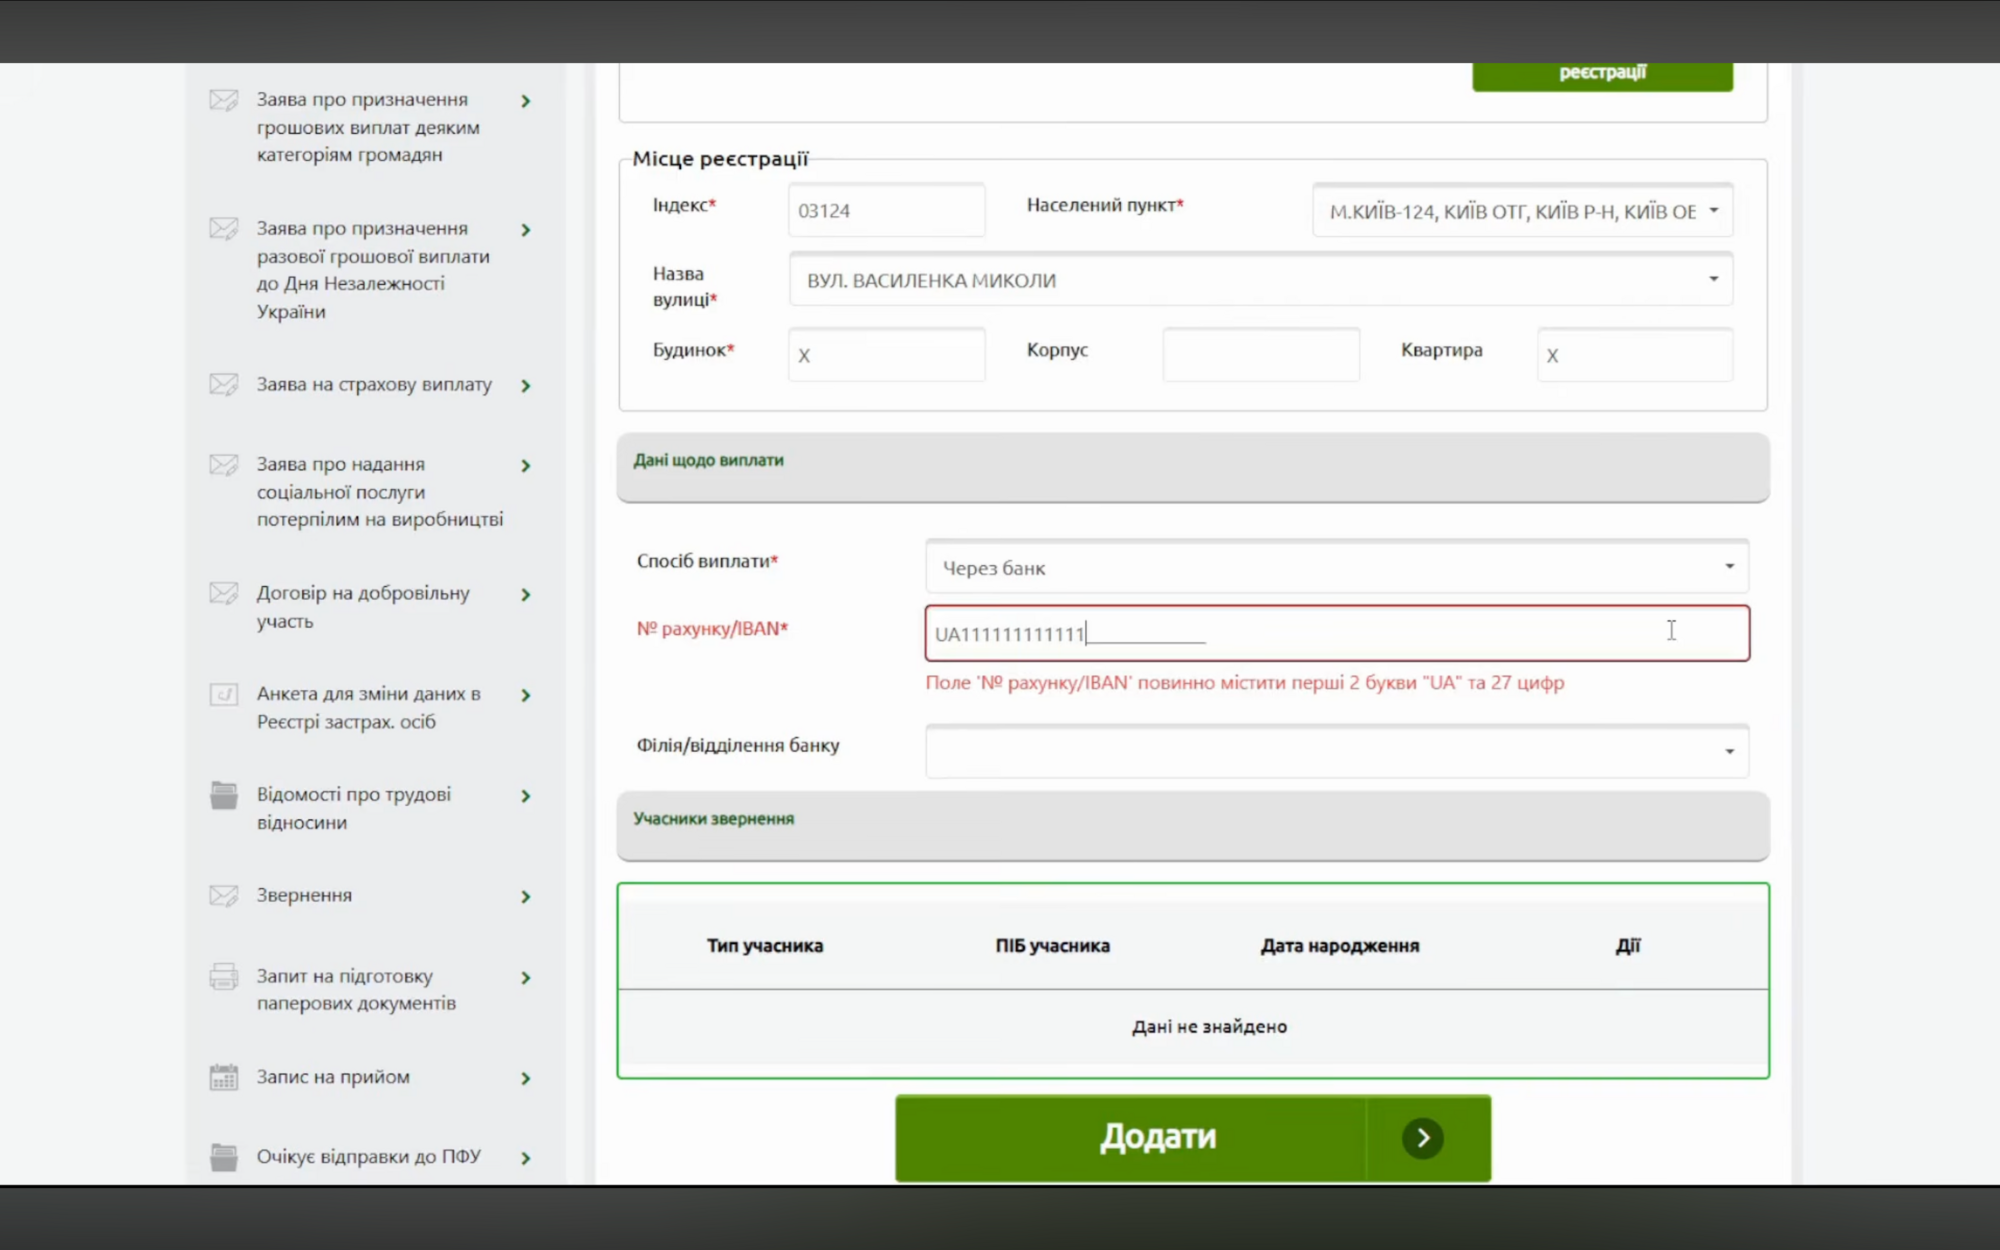
Task: Click the envelope icon for "Договір на добровільну участь"
Action: (222, 594)
